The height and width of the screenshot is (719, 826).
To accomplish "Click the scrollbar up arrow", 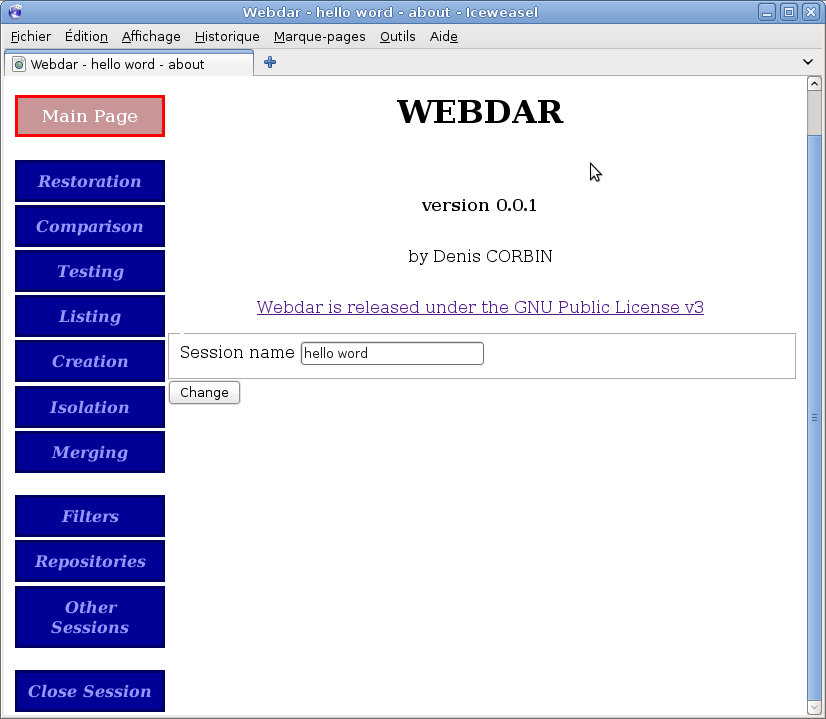I will [815, 82].
